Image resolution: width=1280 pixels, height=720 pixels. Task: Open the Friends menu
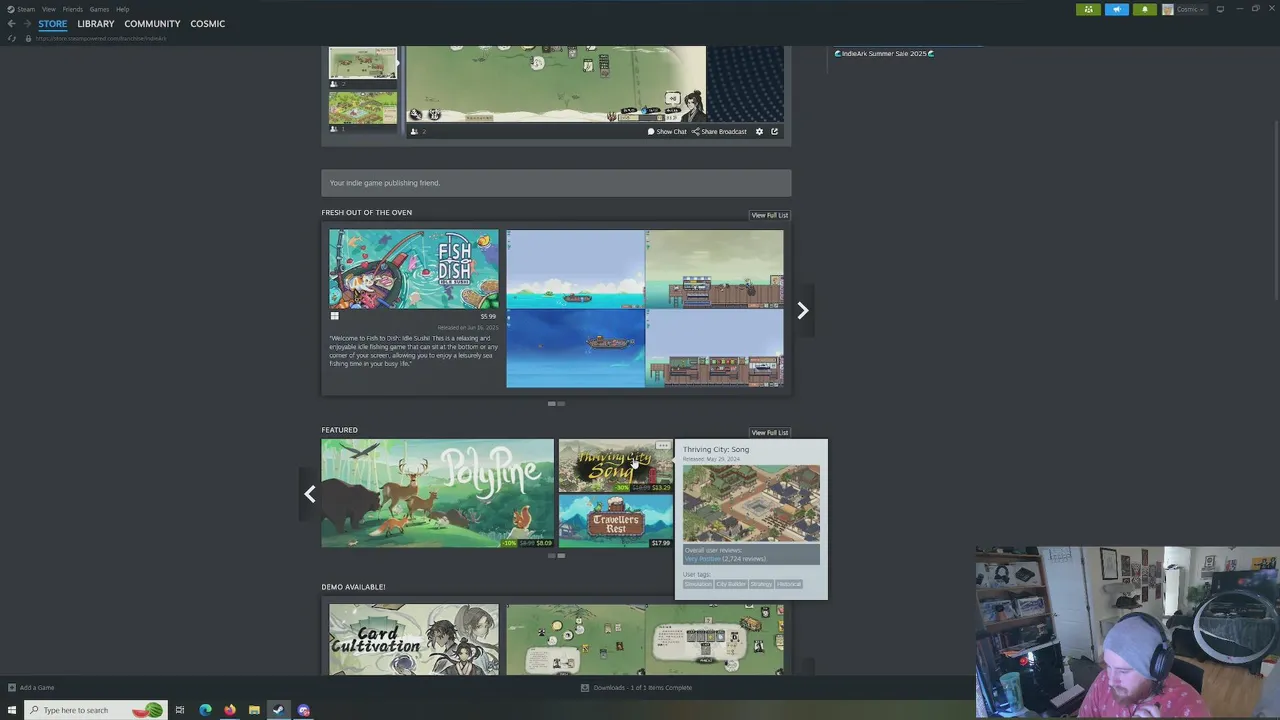[x=73, y=9]
